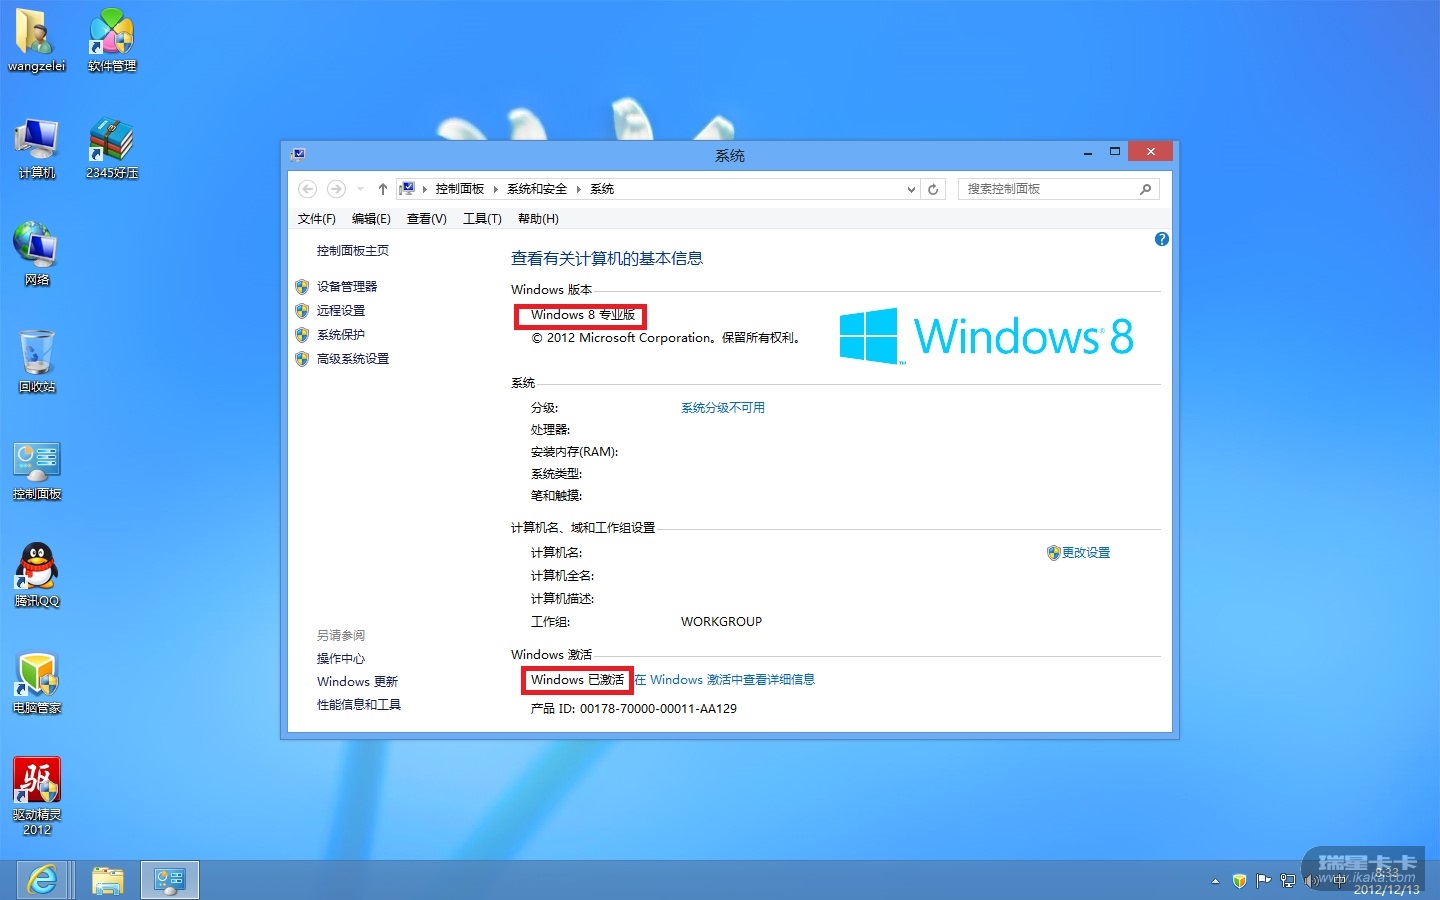Image resolution: width=1440 pixels, height=900 pixels.
Task: Click the 搜索控制面板 search field
Action: pyautogui.click(x=1058, y=189)
